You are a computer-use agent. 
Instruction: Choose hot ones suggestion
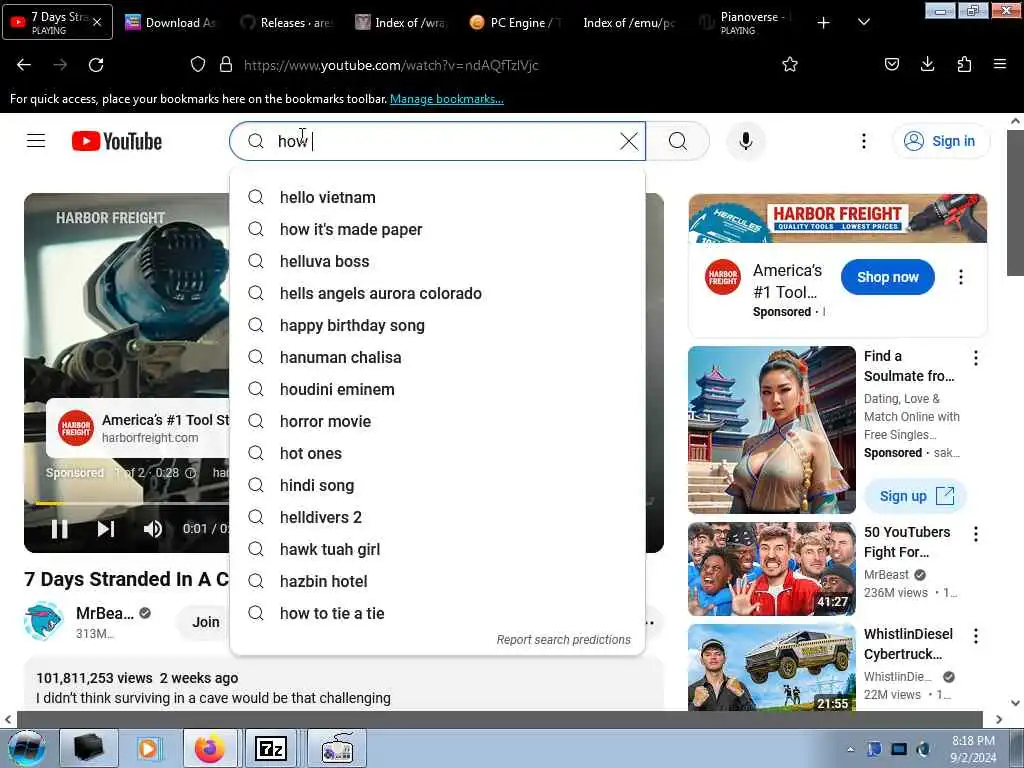(438, 453)
